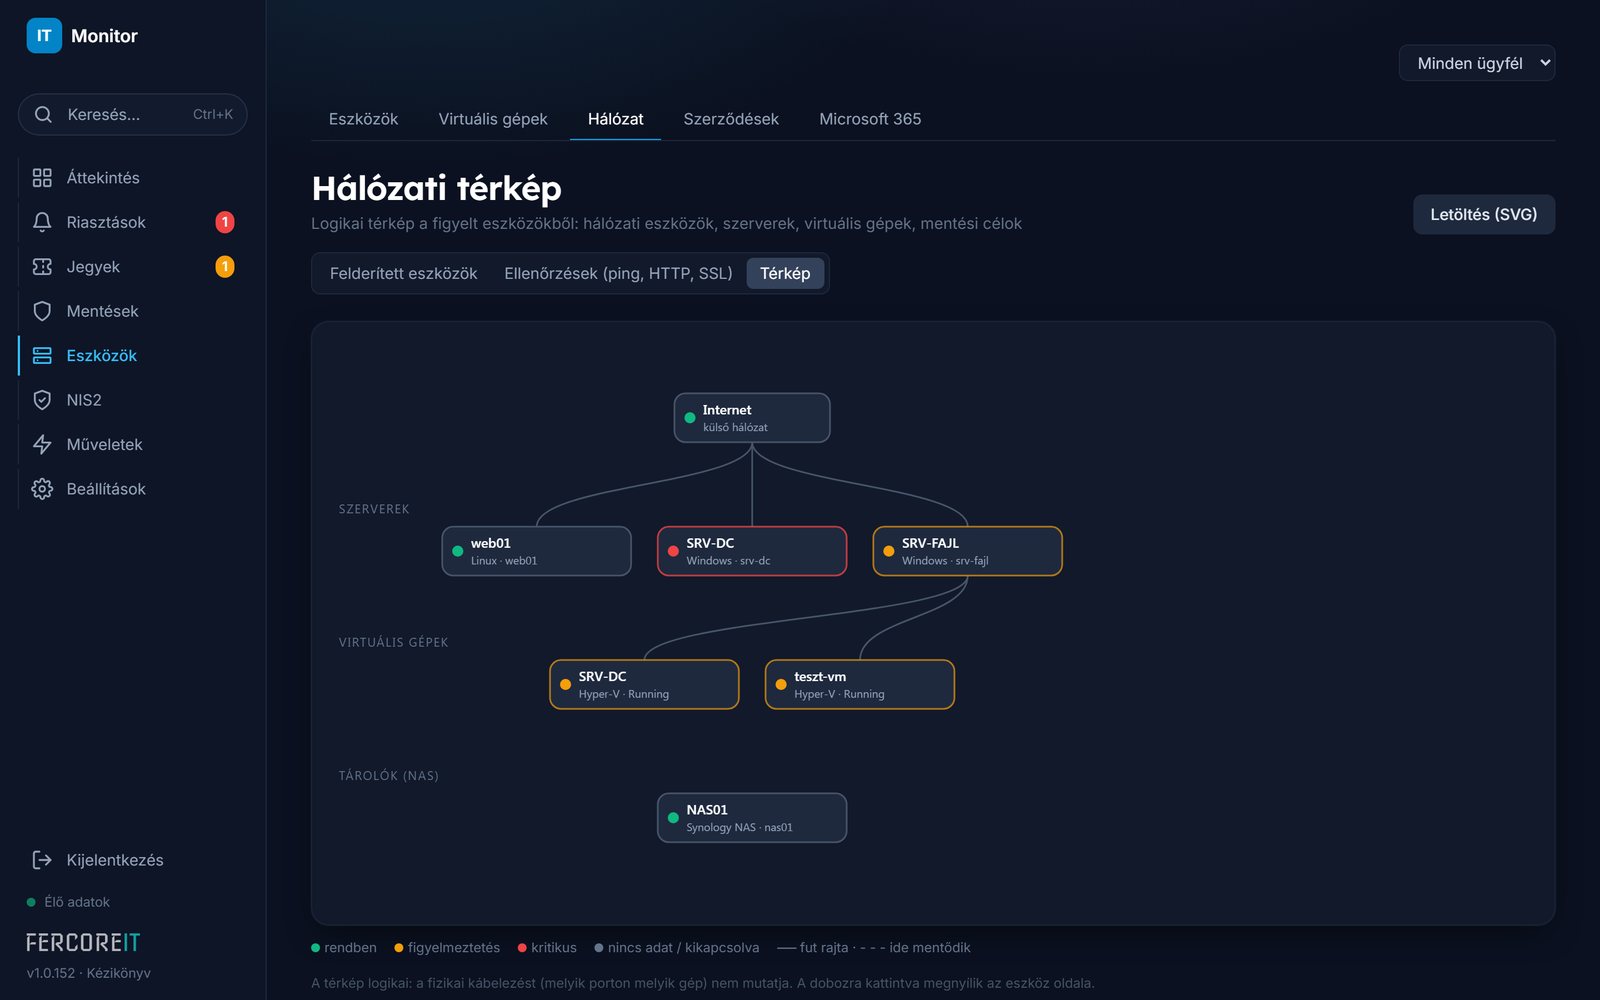Viewport: 1600px width, 1000px height.
Task: Click the red kritikus legend dot
Action: (522, 948)
